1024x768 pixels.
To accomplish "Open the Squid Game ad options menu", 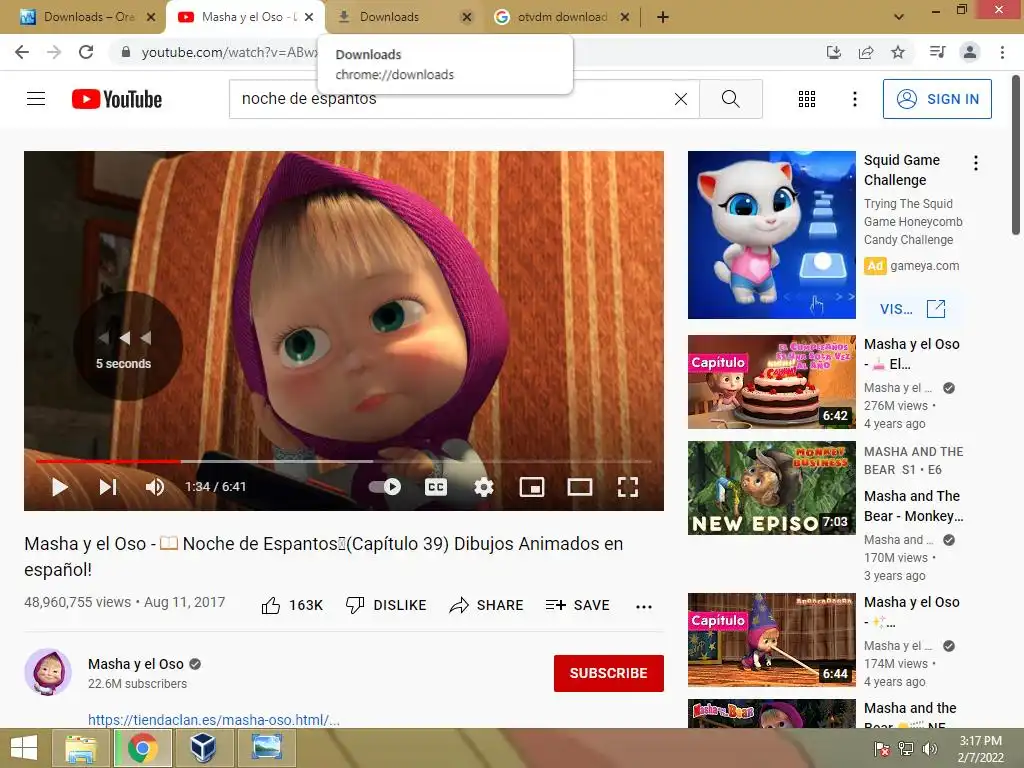I will (976, 163).
